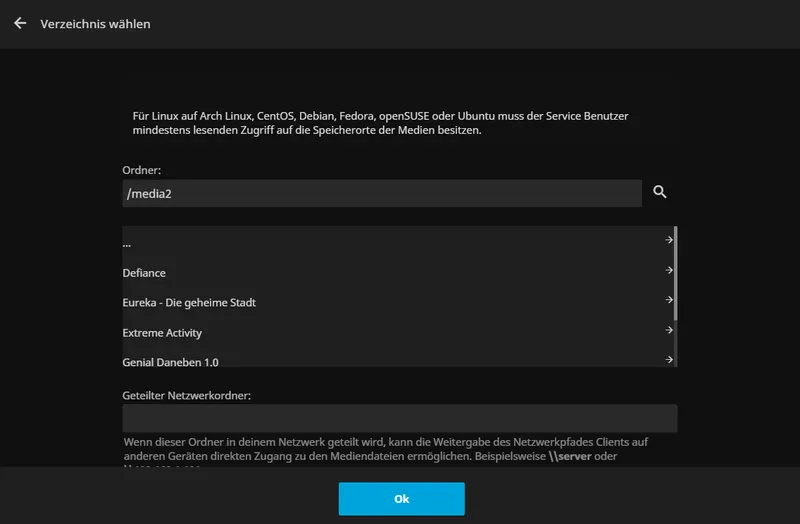This screenshot has width=800, height=524.
Task: Choose the Genial Daneben 1.0 folder
Action: pos(170,361)
